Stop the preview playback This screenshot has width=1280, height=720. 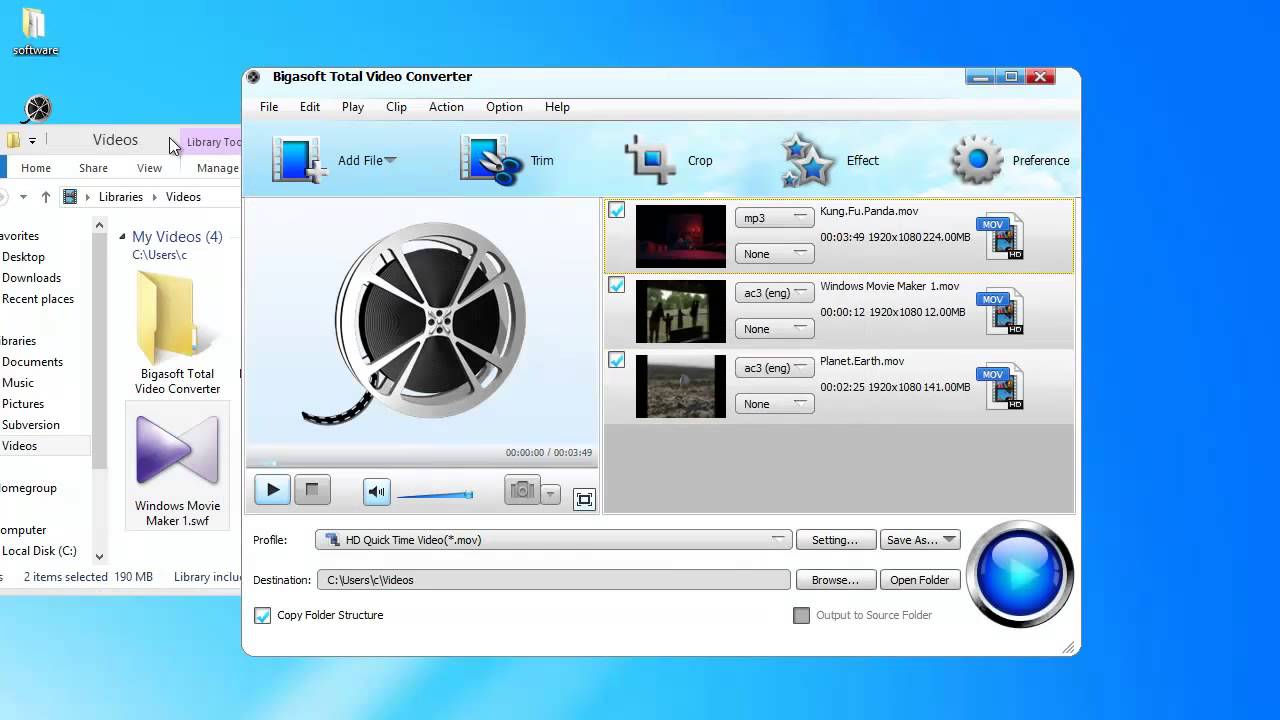coord(312,490)
